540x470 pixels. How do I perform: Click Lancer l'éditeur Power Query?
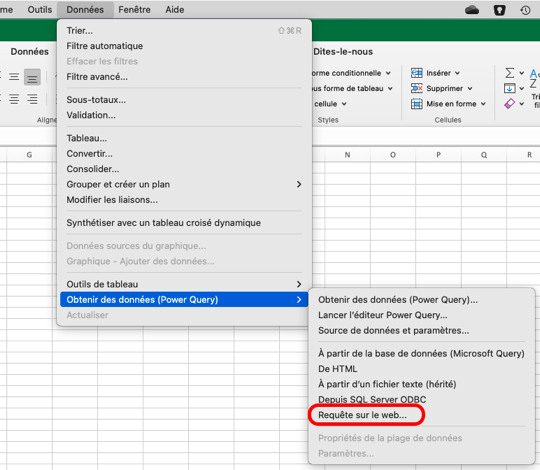pos(383,315)
